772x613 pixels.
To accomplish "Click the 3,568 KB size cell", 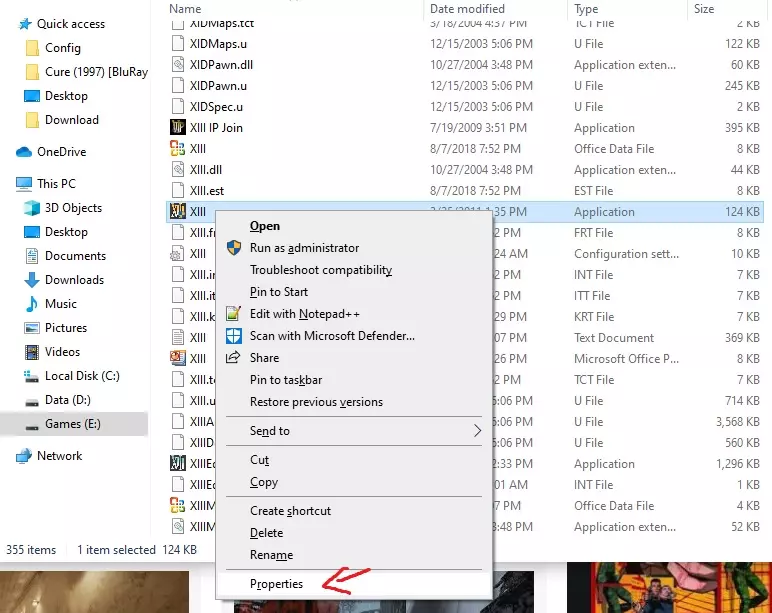I will tap(738, 422).
